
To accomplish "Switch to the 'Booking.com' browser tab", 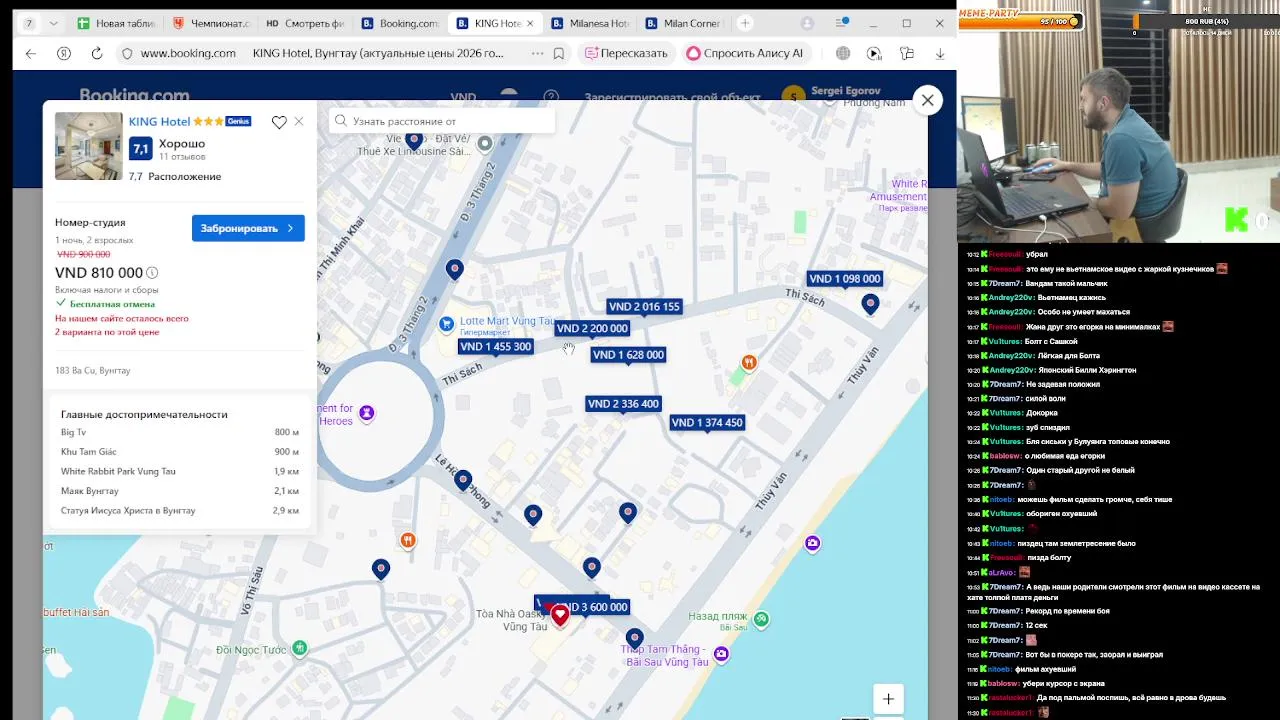I will [399, 23].
